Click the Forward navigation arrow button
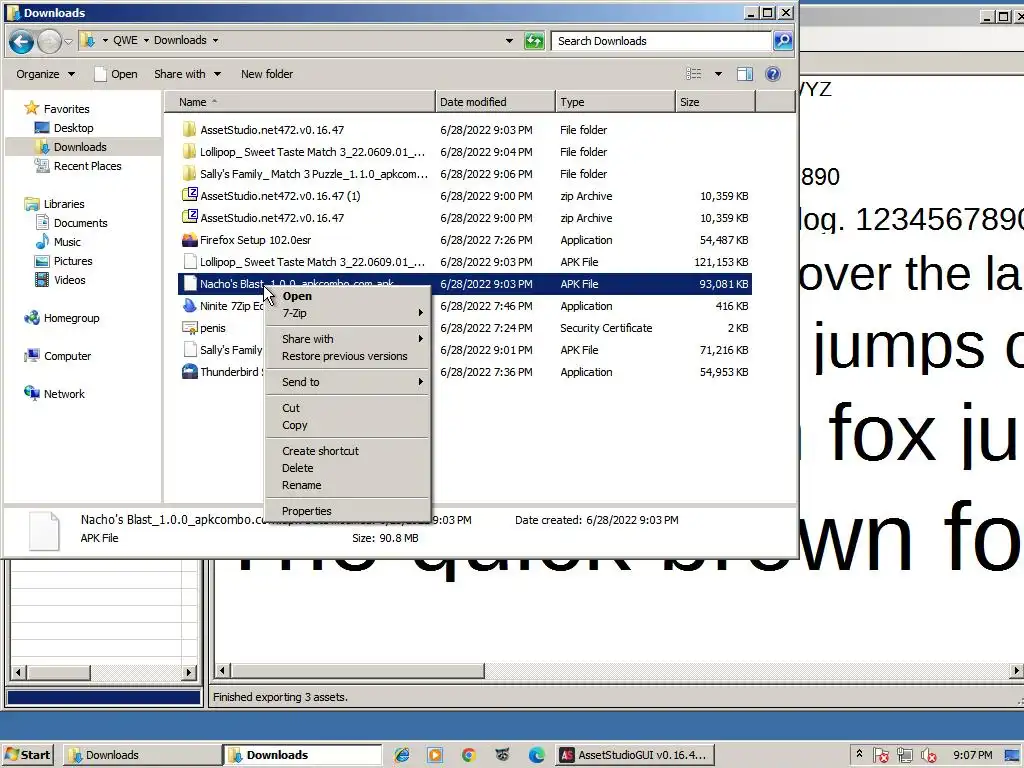This screenshot has height=768, width=1024. [49, 42]
